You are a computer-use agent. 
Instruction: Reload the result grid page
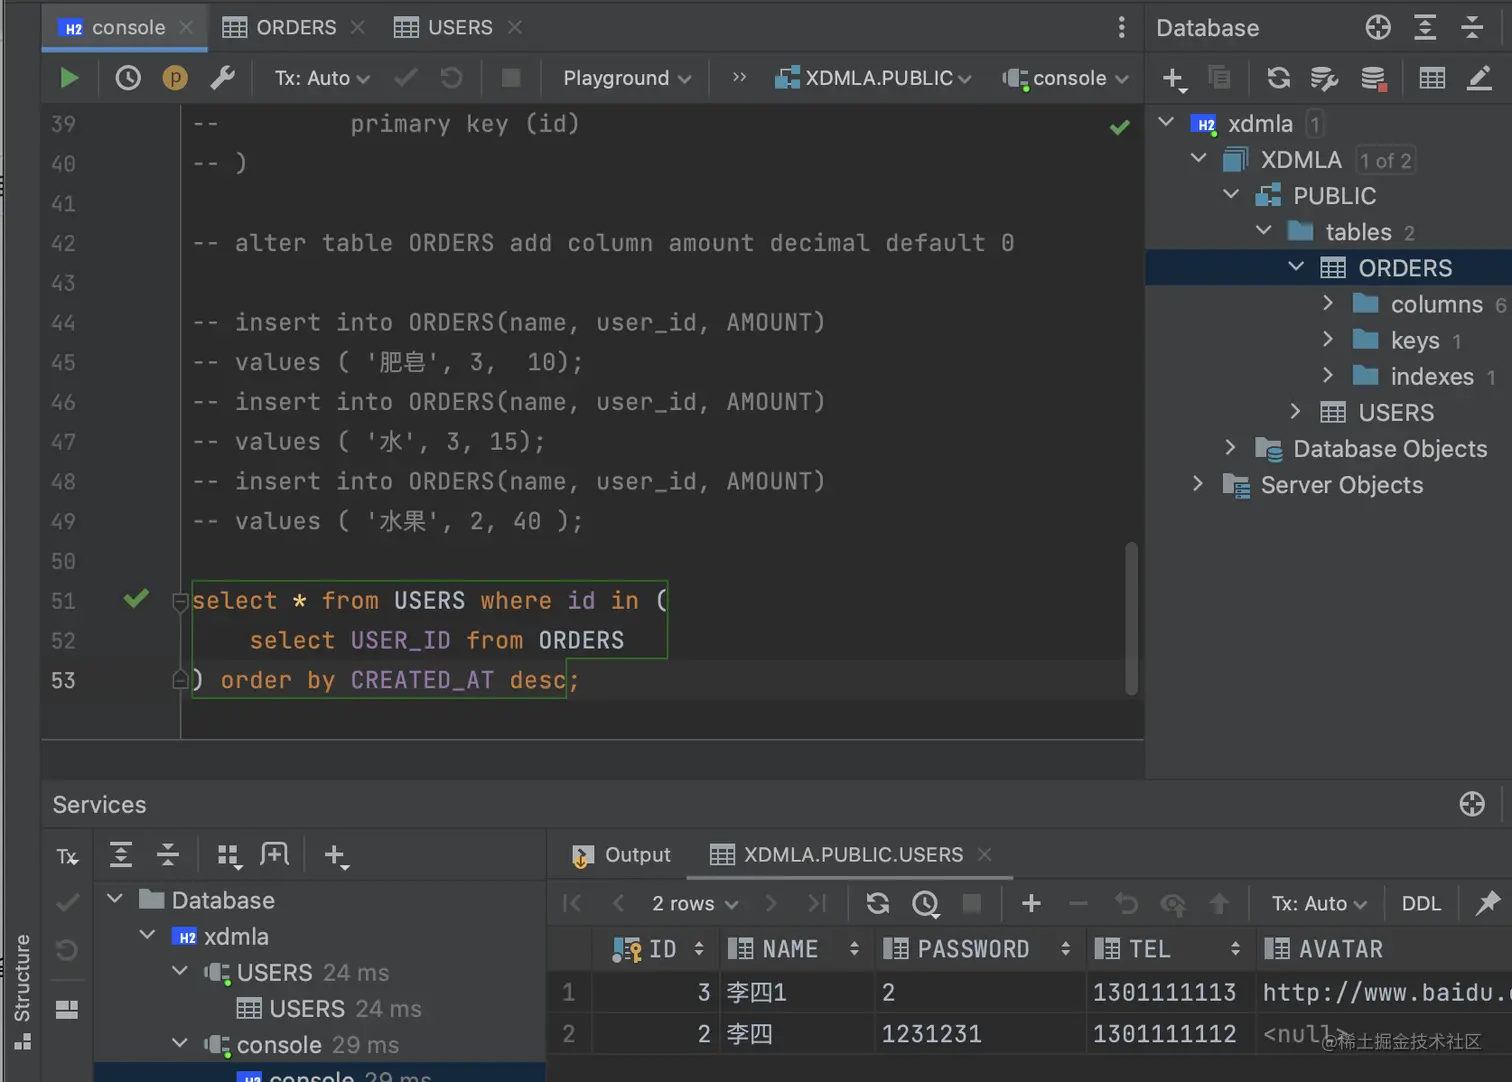point(877,904)
